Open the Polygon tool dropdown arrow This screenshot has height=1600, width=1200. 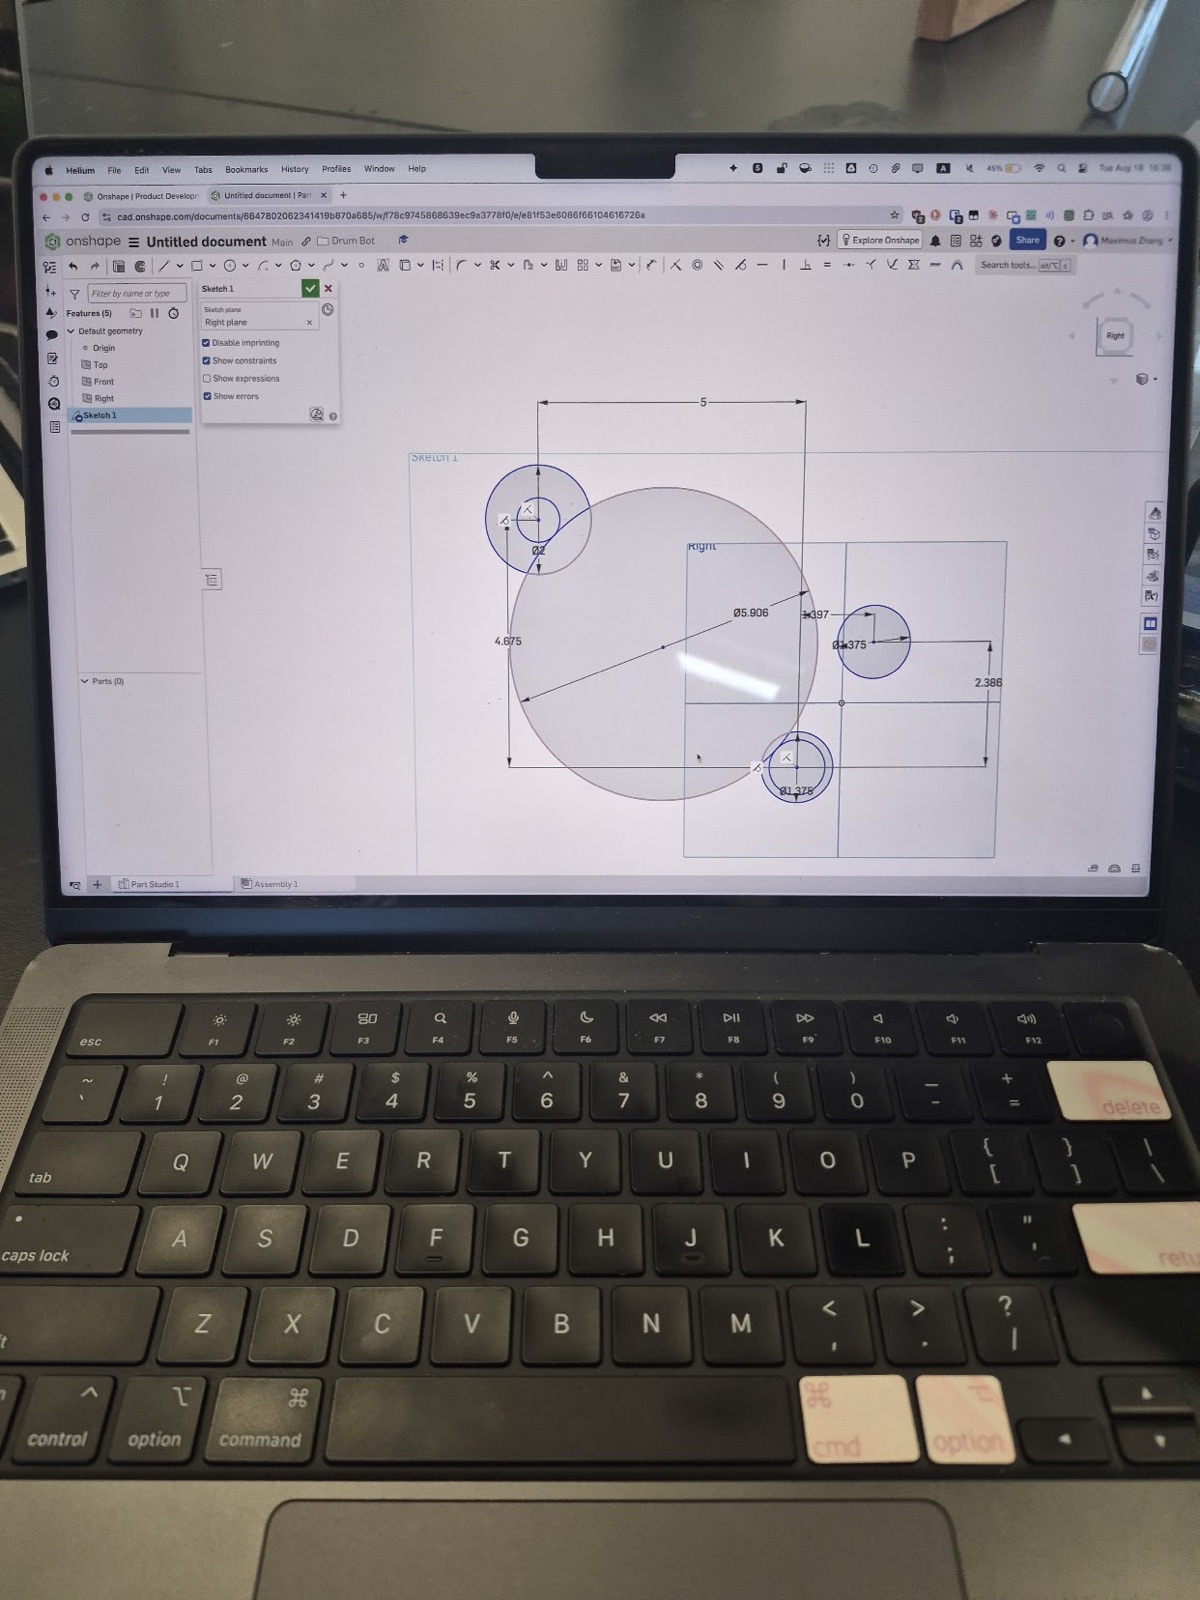tap(312, 266)
